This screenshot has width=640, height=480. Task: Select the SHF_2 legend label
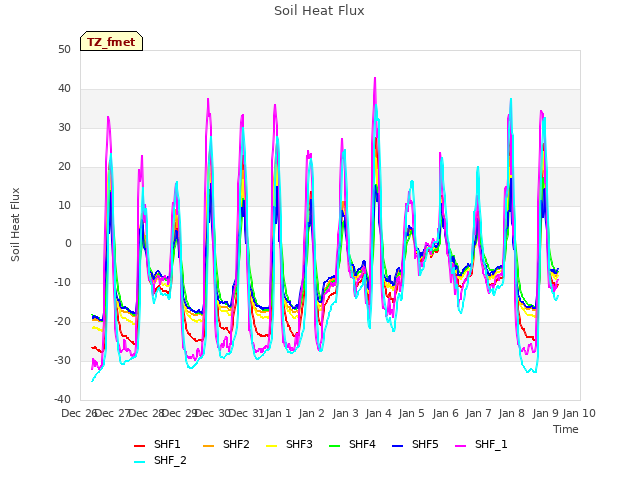coord(170,460)
